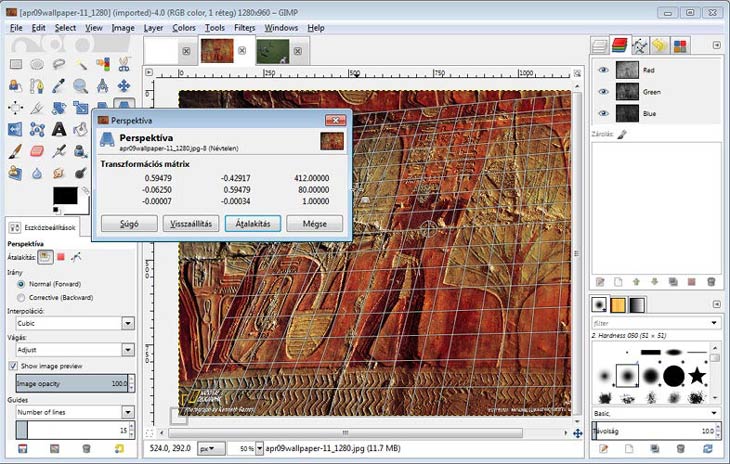Open the Colors menu
The image size is (730, 464).
(183, 28)
